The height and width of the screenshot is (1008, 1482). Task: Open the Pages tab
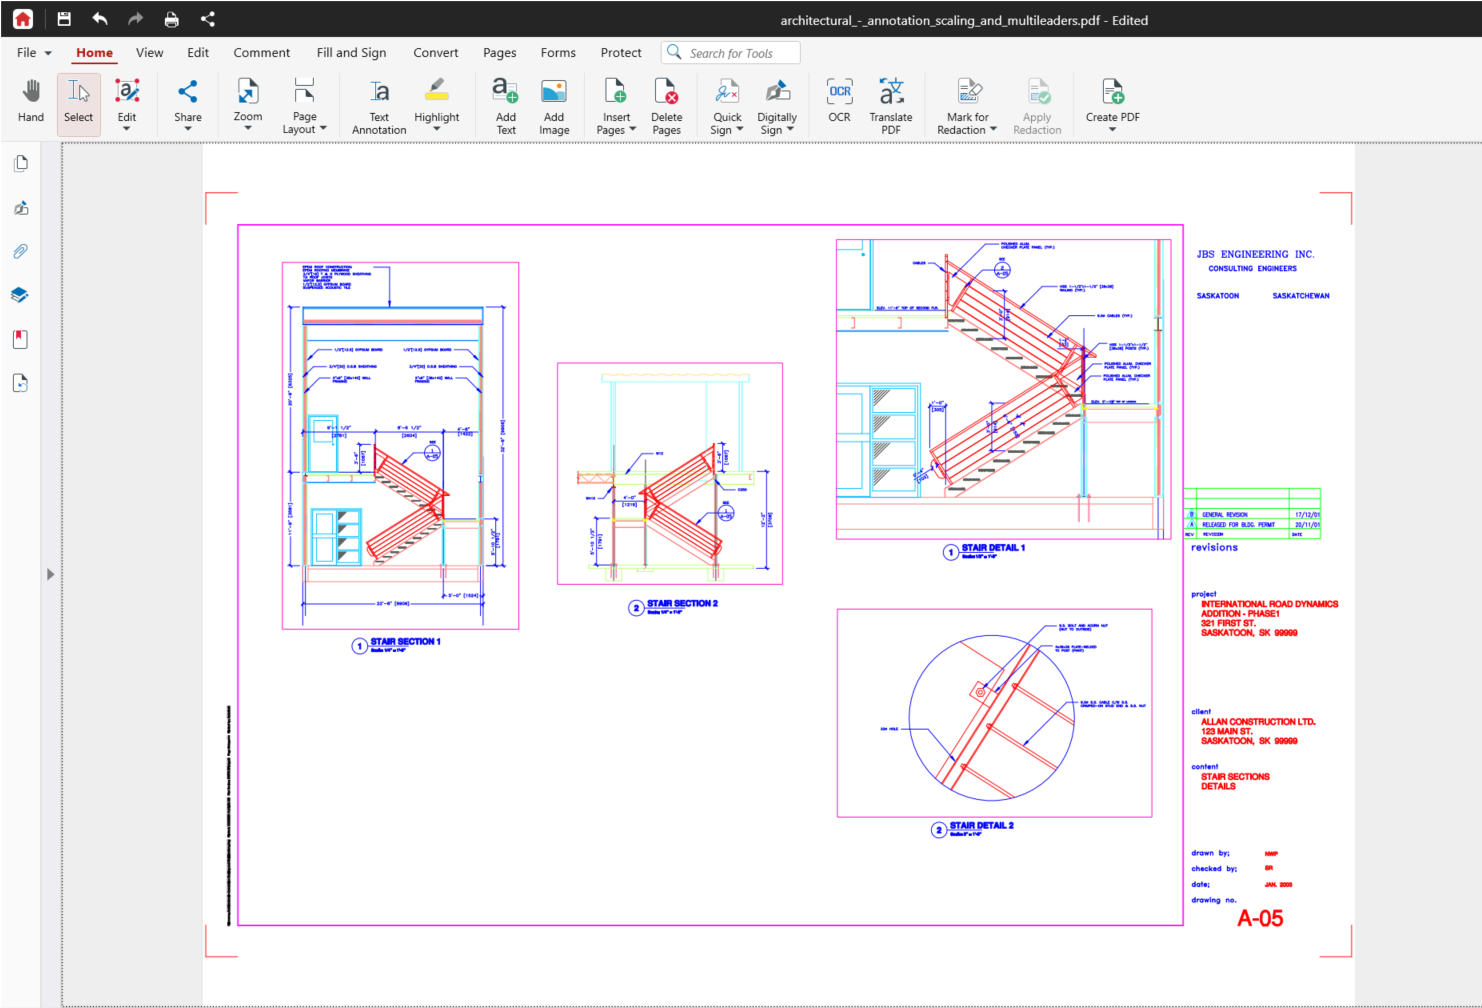(x=500, y=53)
